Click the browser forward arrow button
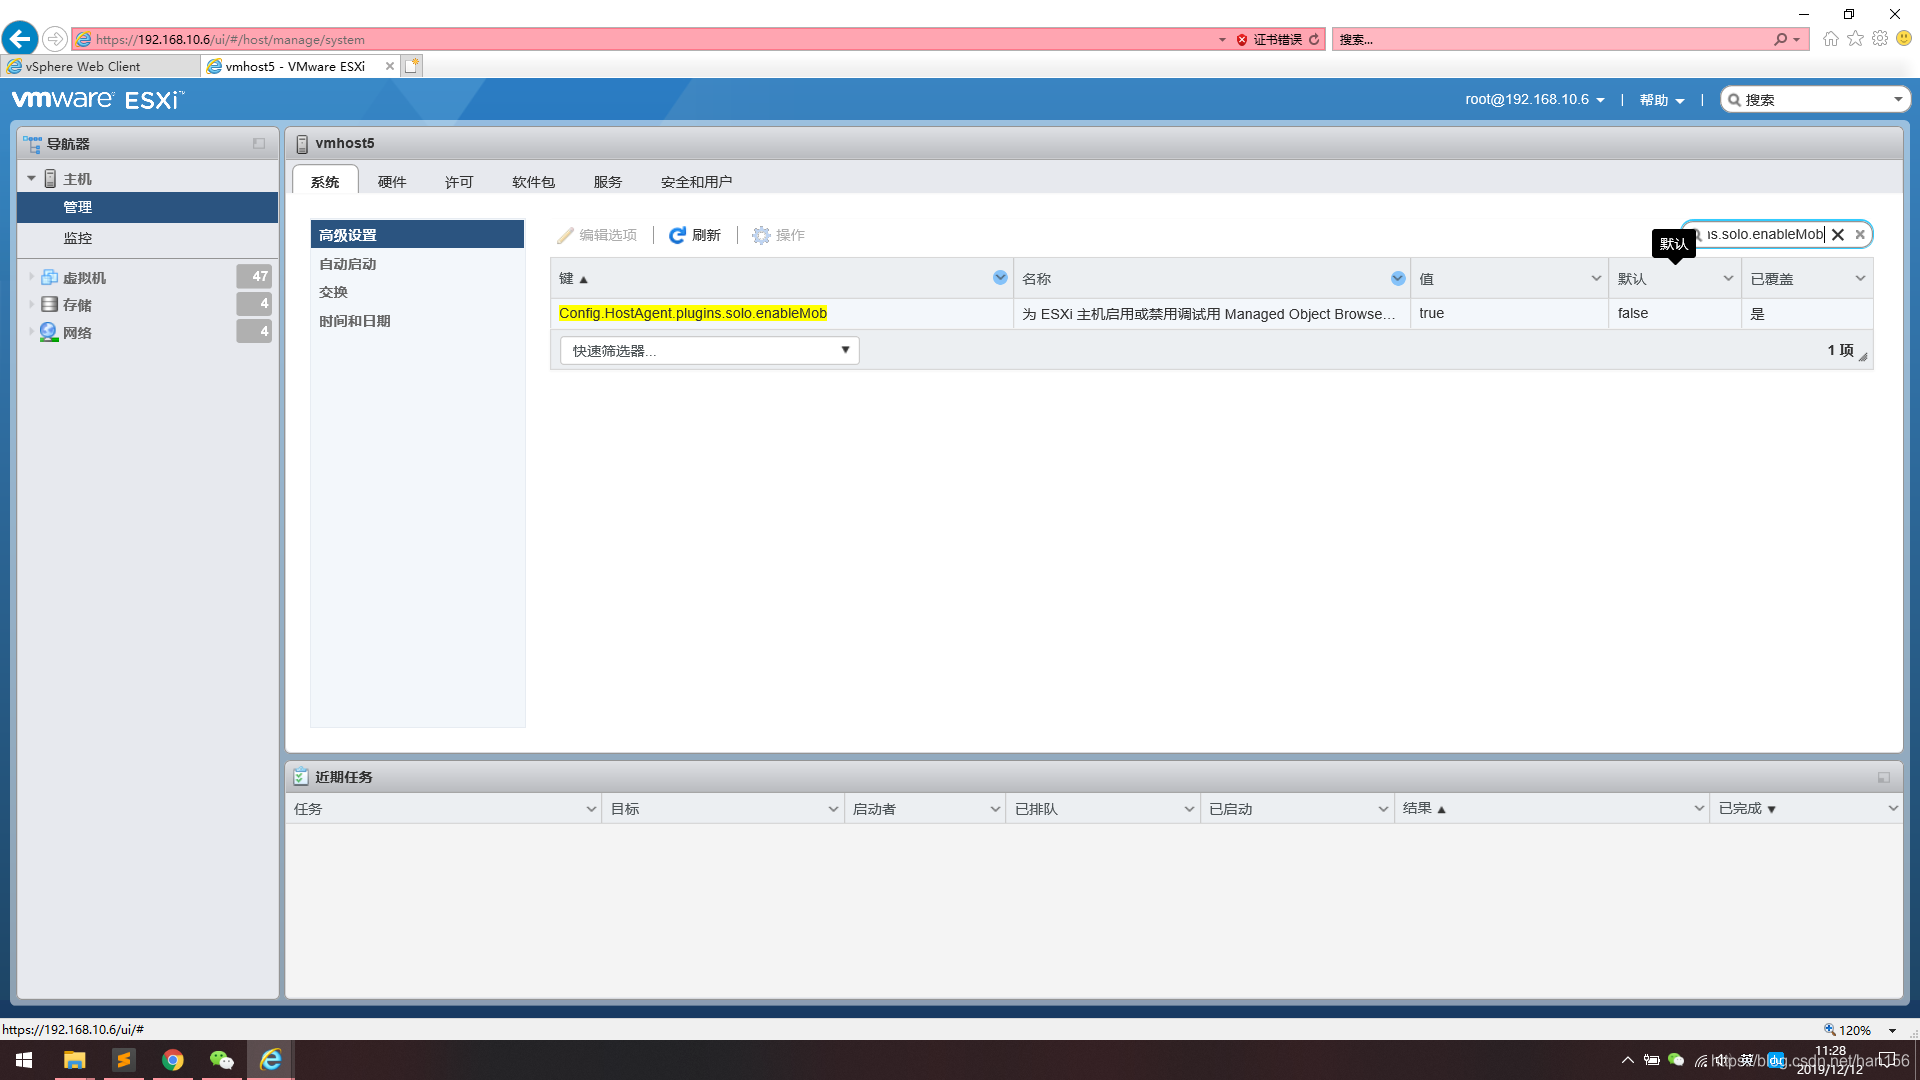 55,39
